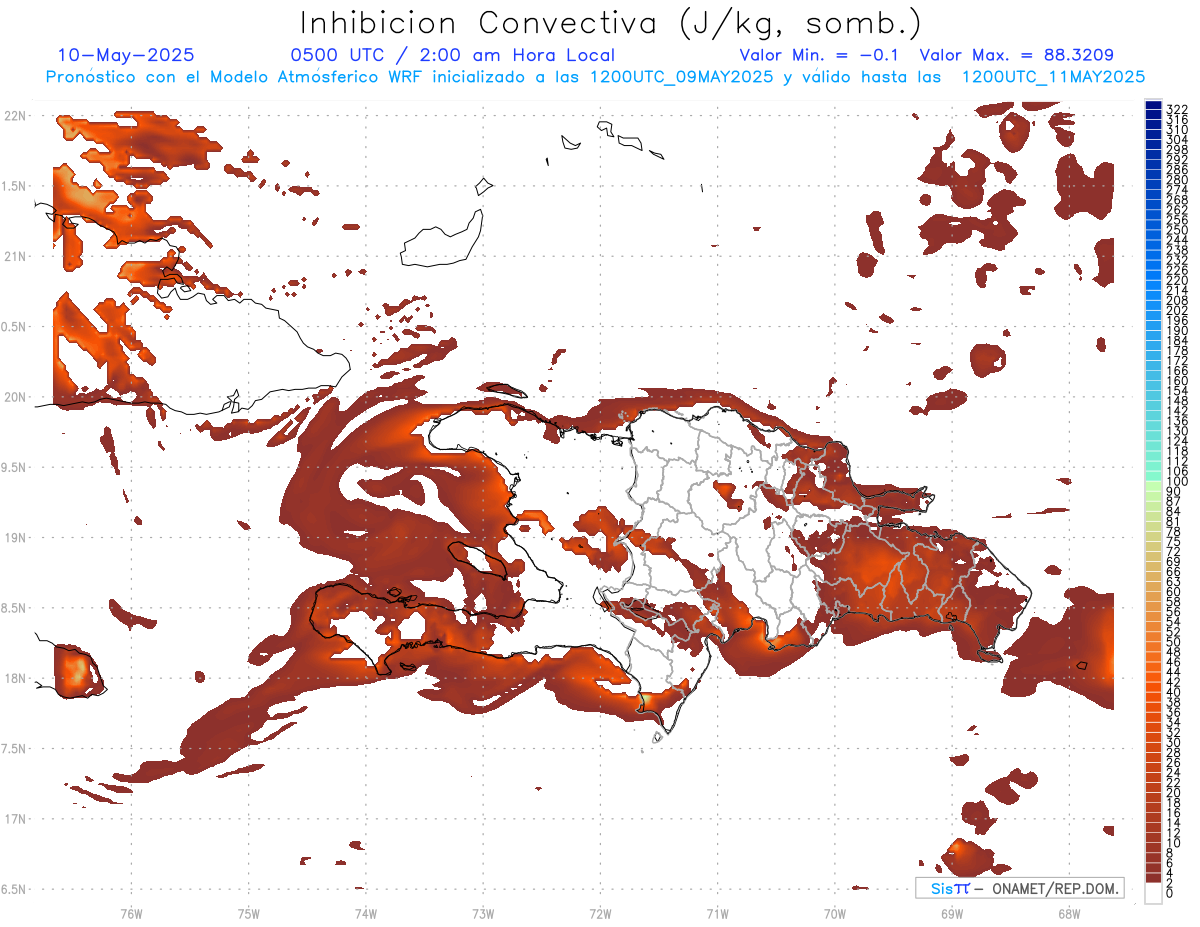Click the "322" colorbar value
This screenshot has height=927, width=1200.
coord(1177,108)
